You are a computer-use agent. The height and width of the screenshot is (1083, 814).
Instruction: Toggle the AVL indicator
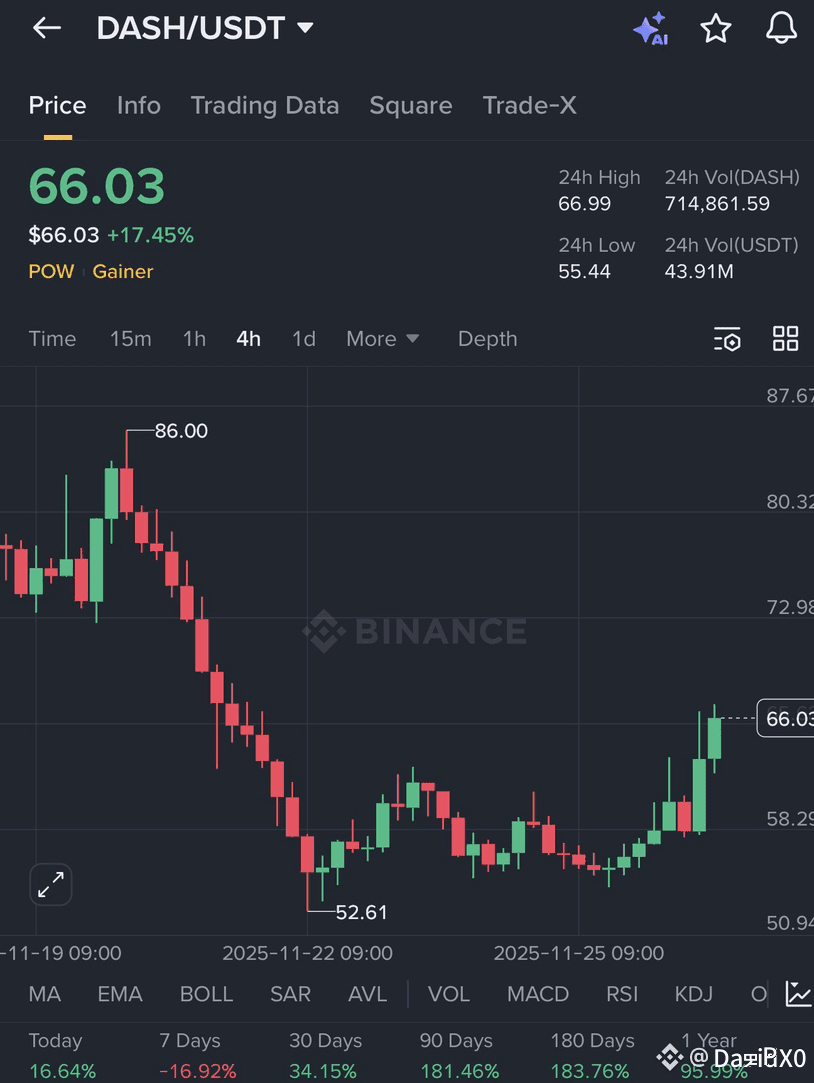click(367, 994)
